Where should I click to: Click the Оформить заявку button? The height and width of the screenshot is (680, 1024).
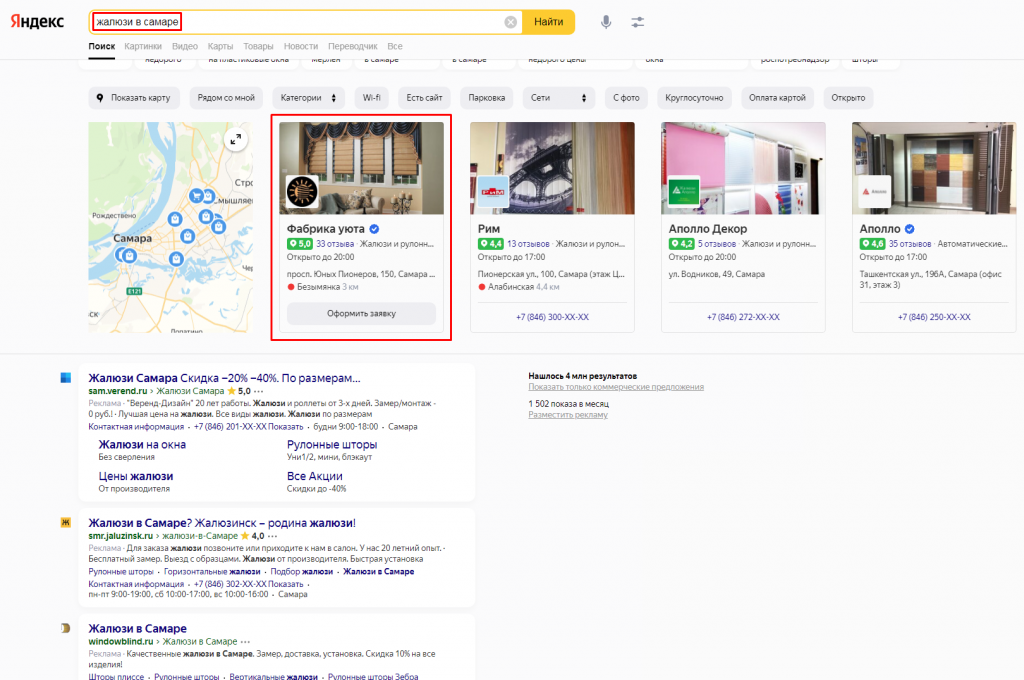tap(361, 314)
